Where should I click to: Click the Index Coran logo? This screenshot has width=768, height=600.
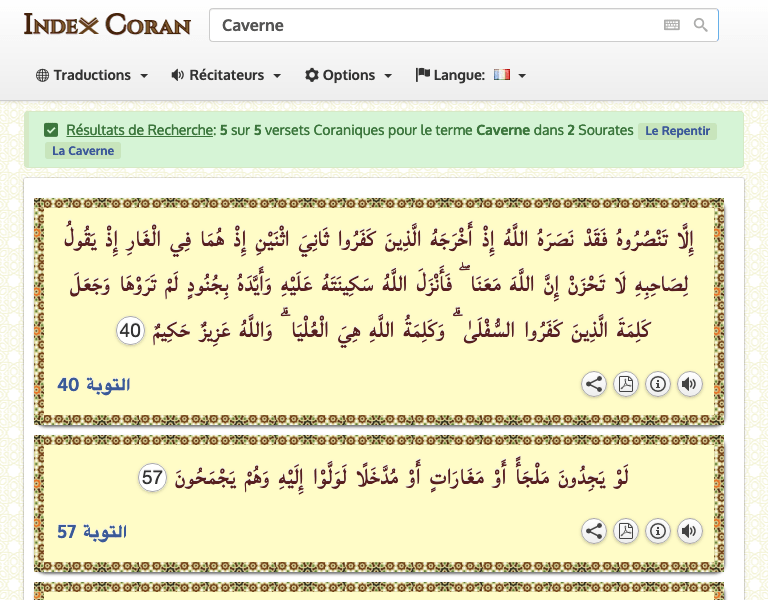click(x=107, y=24)
